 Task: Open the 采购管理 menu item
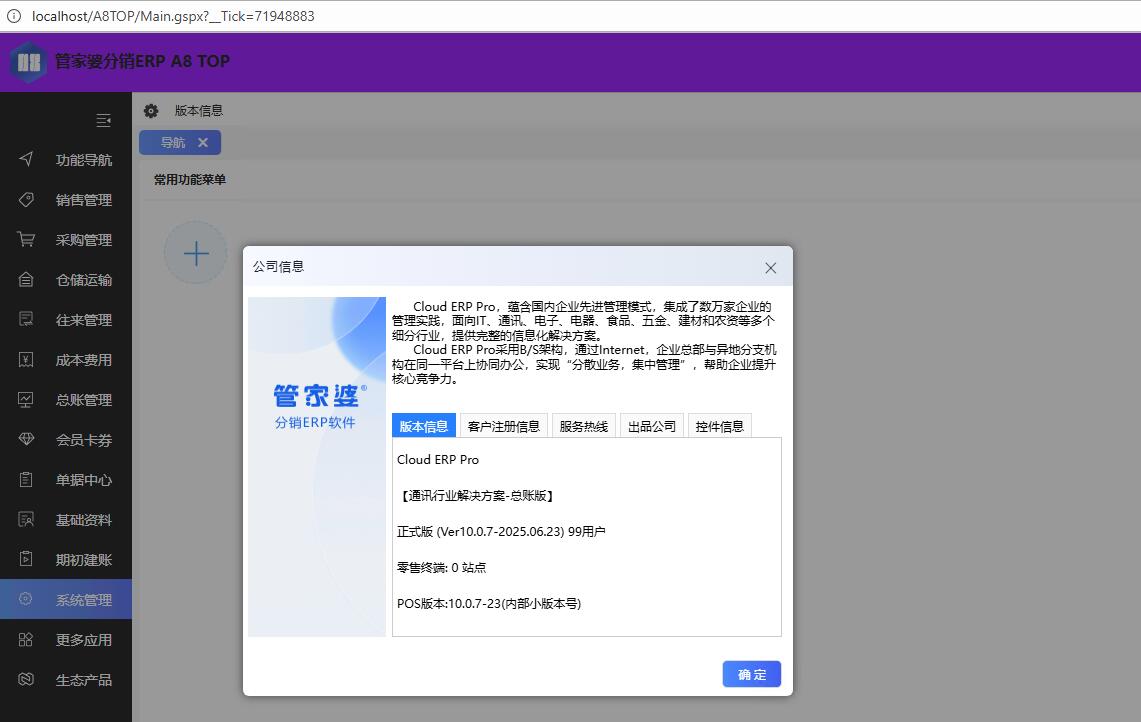66,239
